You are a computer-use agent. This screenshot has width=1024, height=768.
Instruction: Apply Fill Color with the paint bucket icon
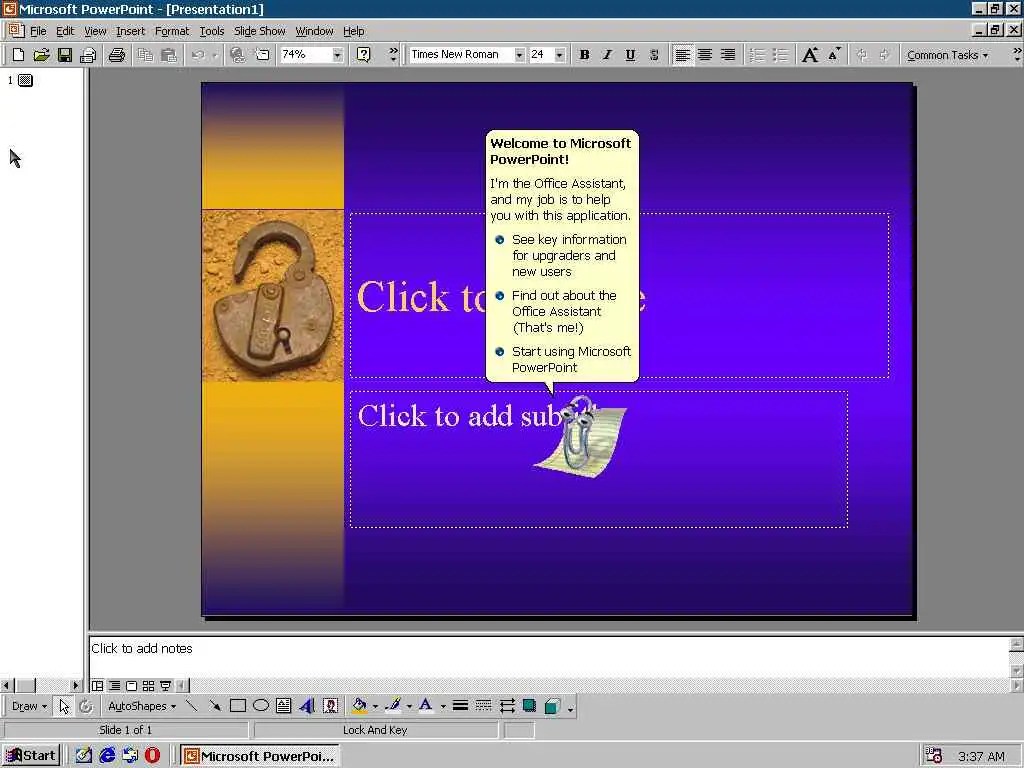[359, 706]
